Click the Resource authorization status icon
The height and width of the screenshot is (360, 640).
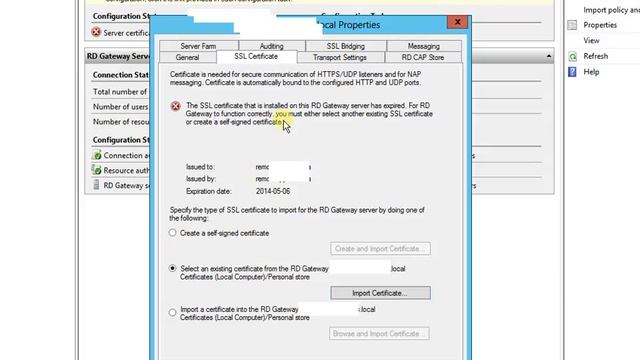97,170
